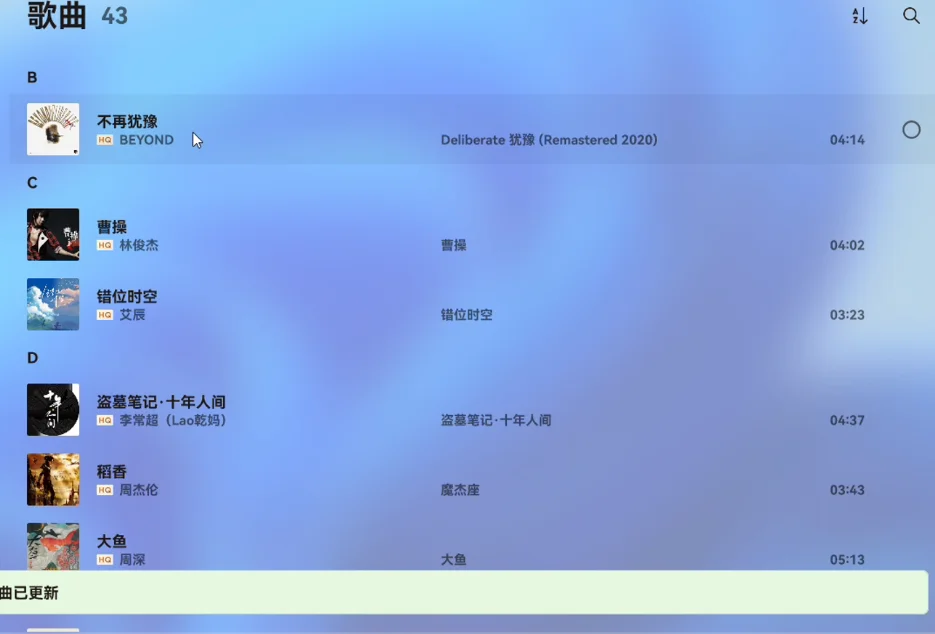Viewport: 935px width, 634px height.
Task: Click the HQ badge next to 周杰伦
Action: pos(105,490)
